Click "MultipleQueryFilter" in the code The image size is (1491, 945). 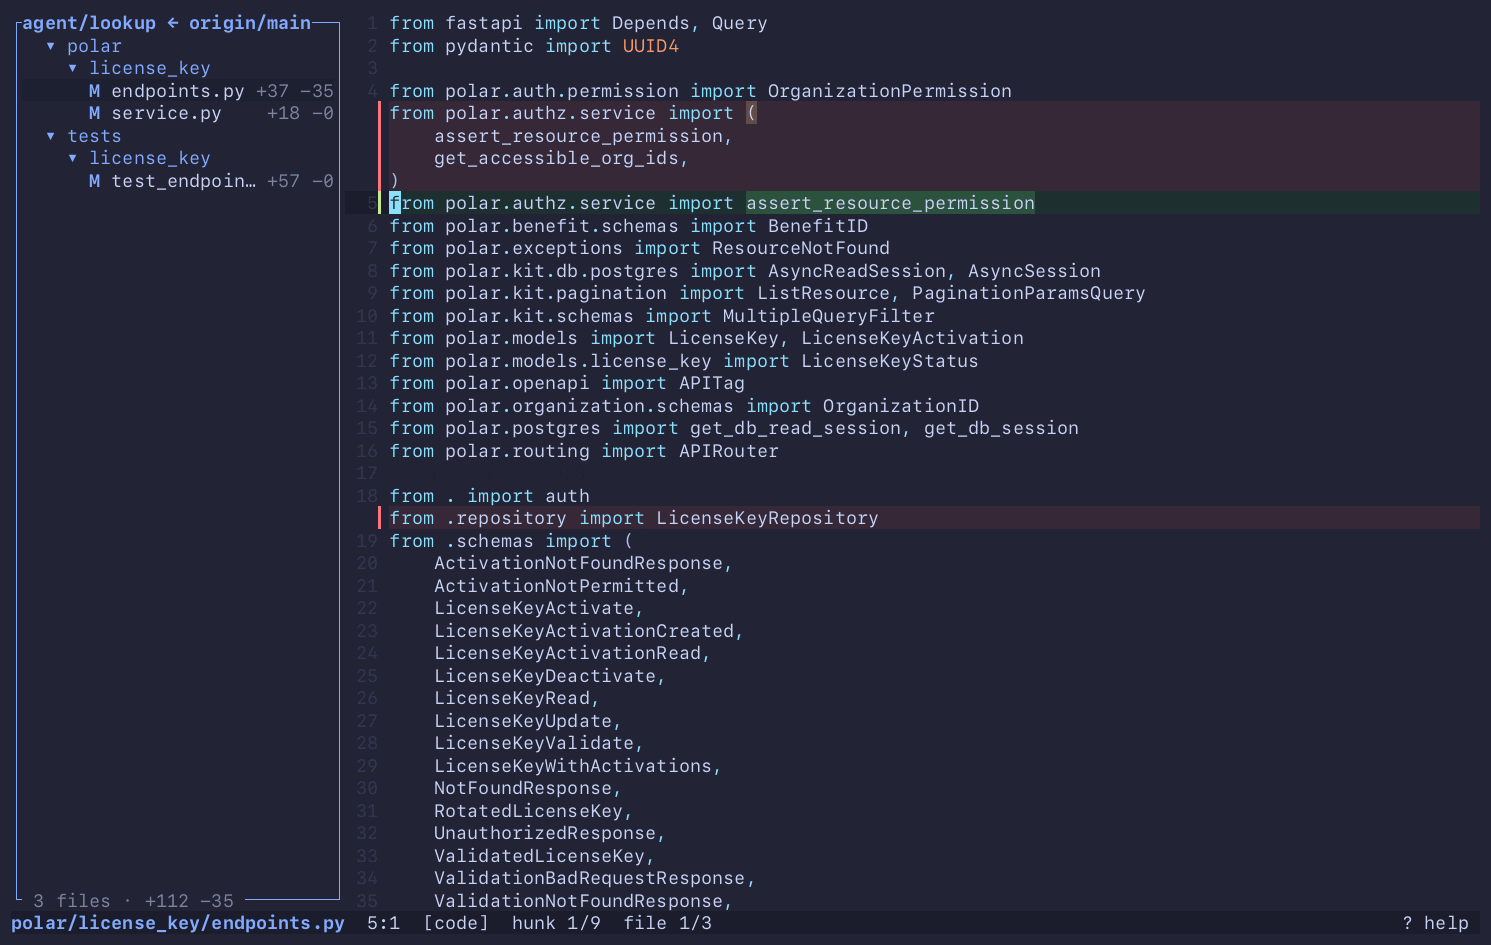[829, 316]
